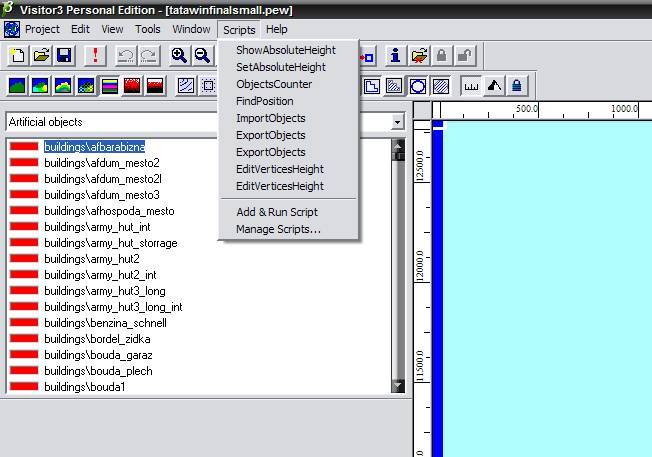The image size is (652, 457).
Task: Click the diagonally hatched square icon
Action: coord(441,86)
